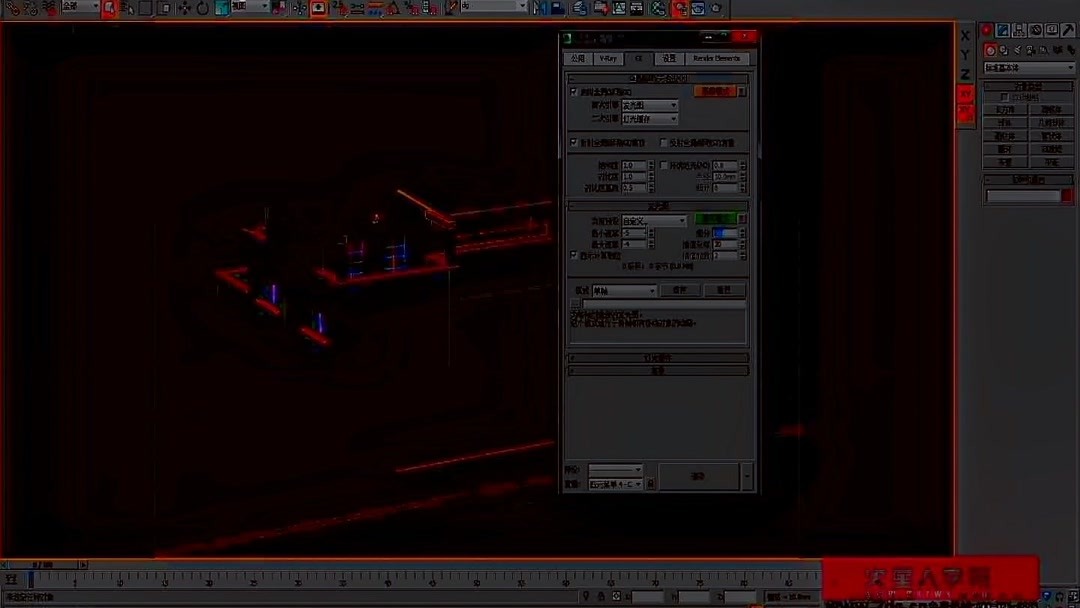Image resolution: width=1080 pixels, height=608 pixels.
Task: Check the AutoGrid option in Create panel
Action: point(1004,96)
